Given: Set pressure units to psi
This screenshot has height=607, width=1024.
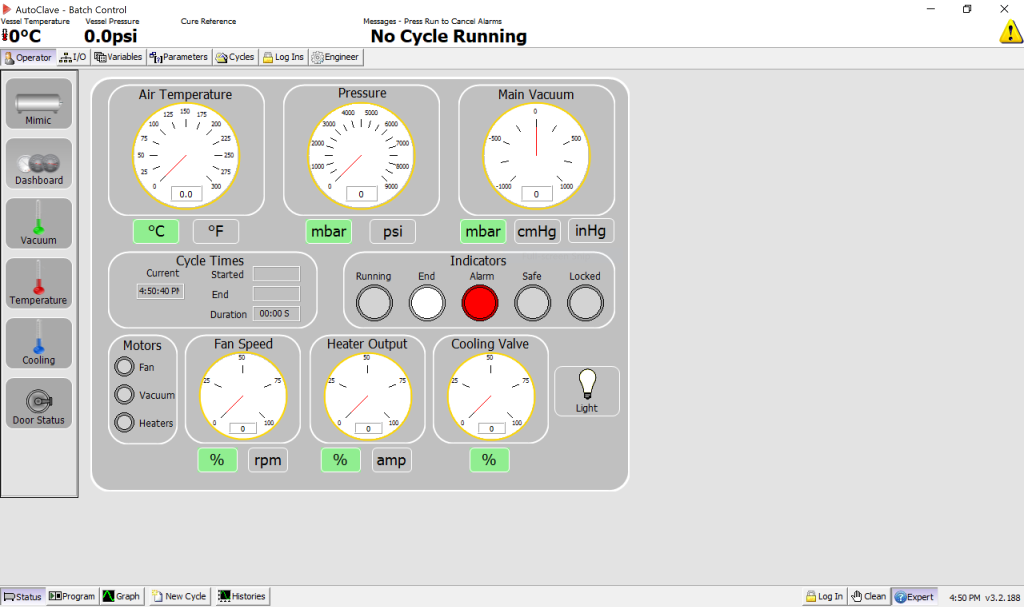Looking at the screenshot, I should 392,232.
